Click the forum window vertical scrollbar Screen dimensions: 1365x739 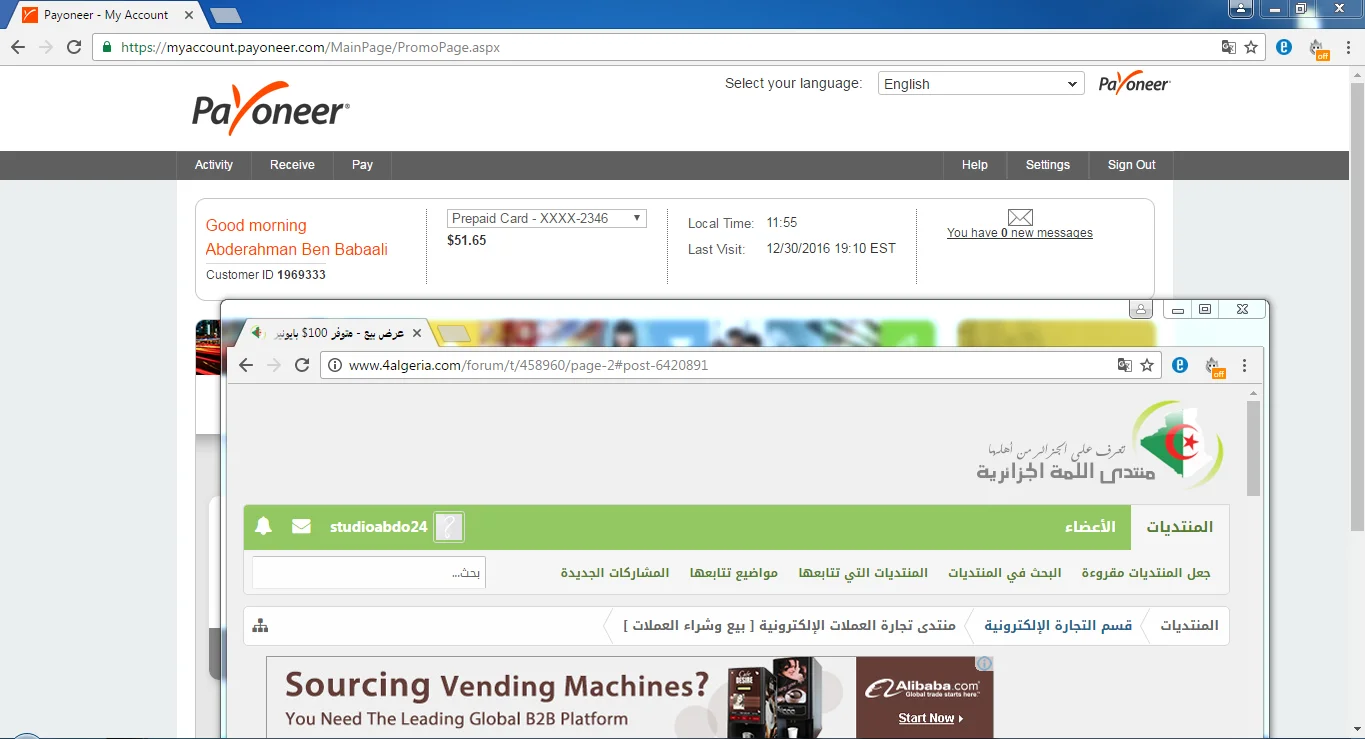(x=1253, y=450)
